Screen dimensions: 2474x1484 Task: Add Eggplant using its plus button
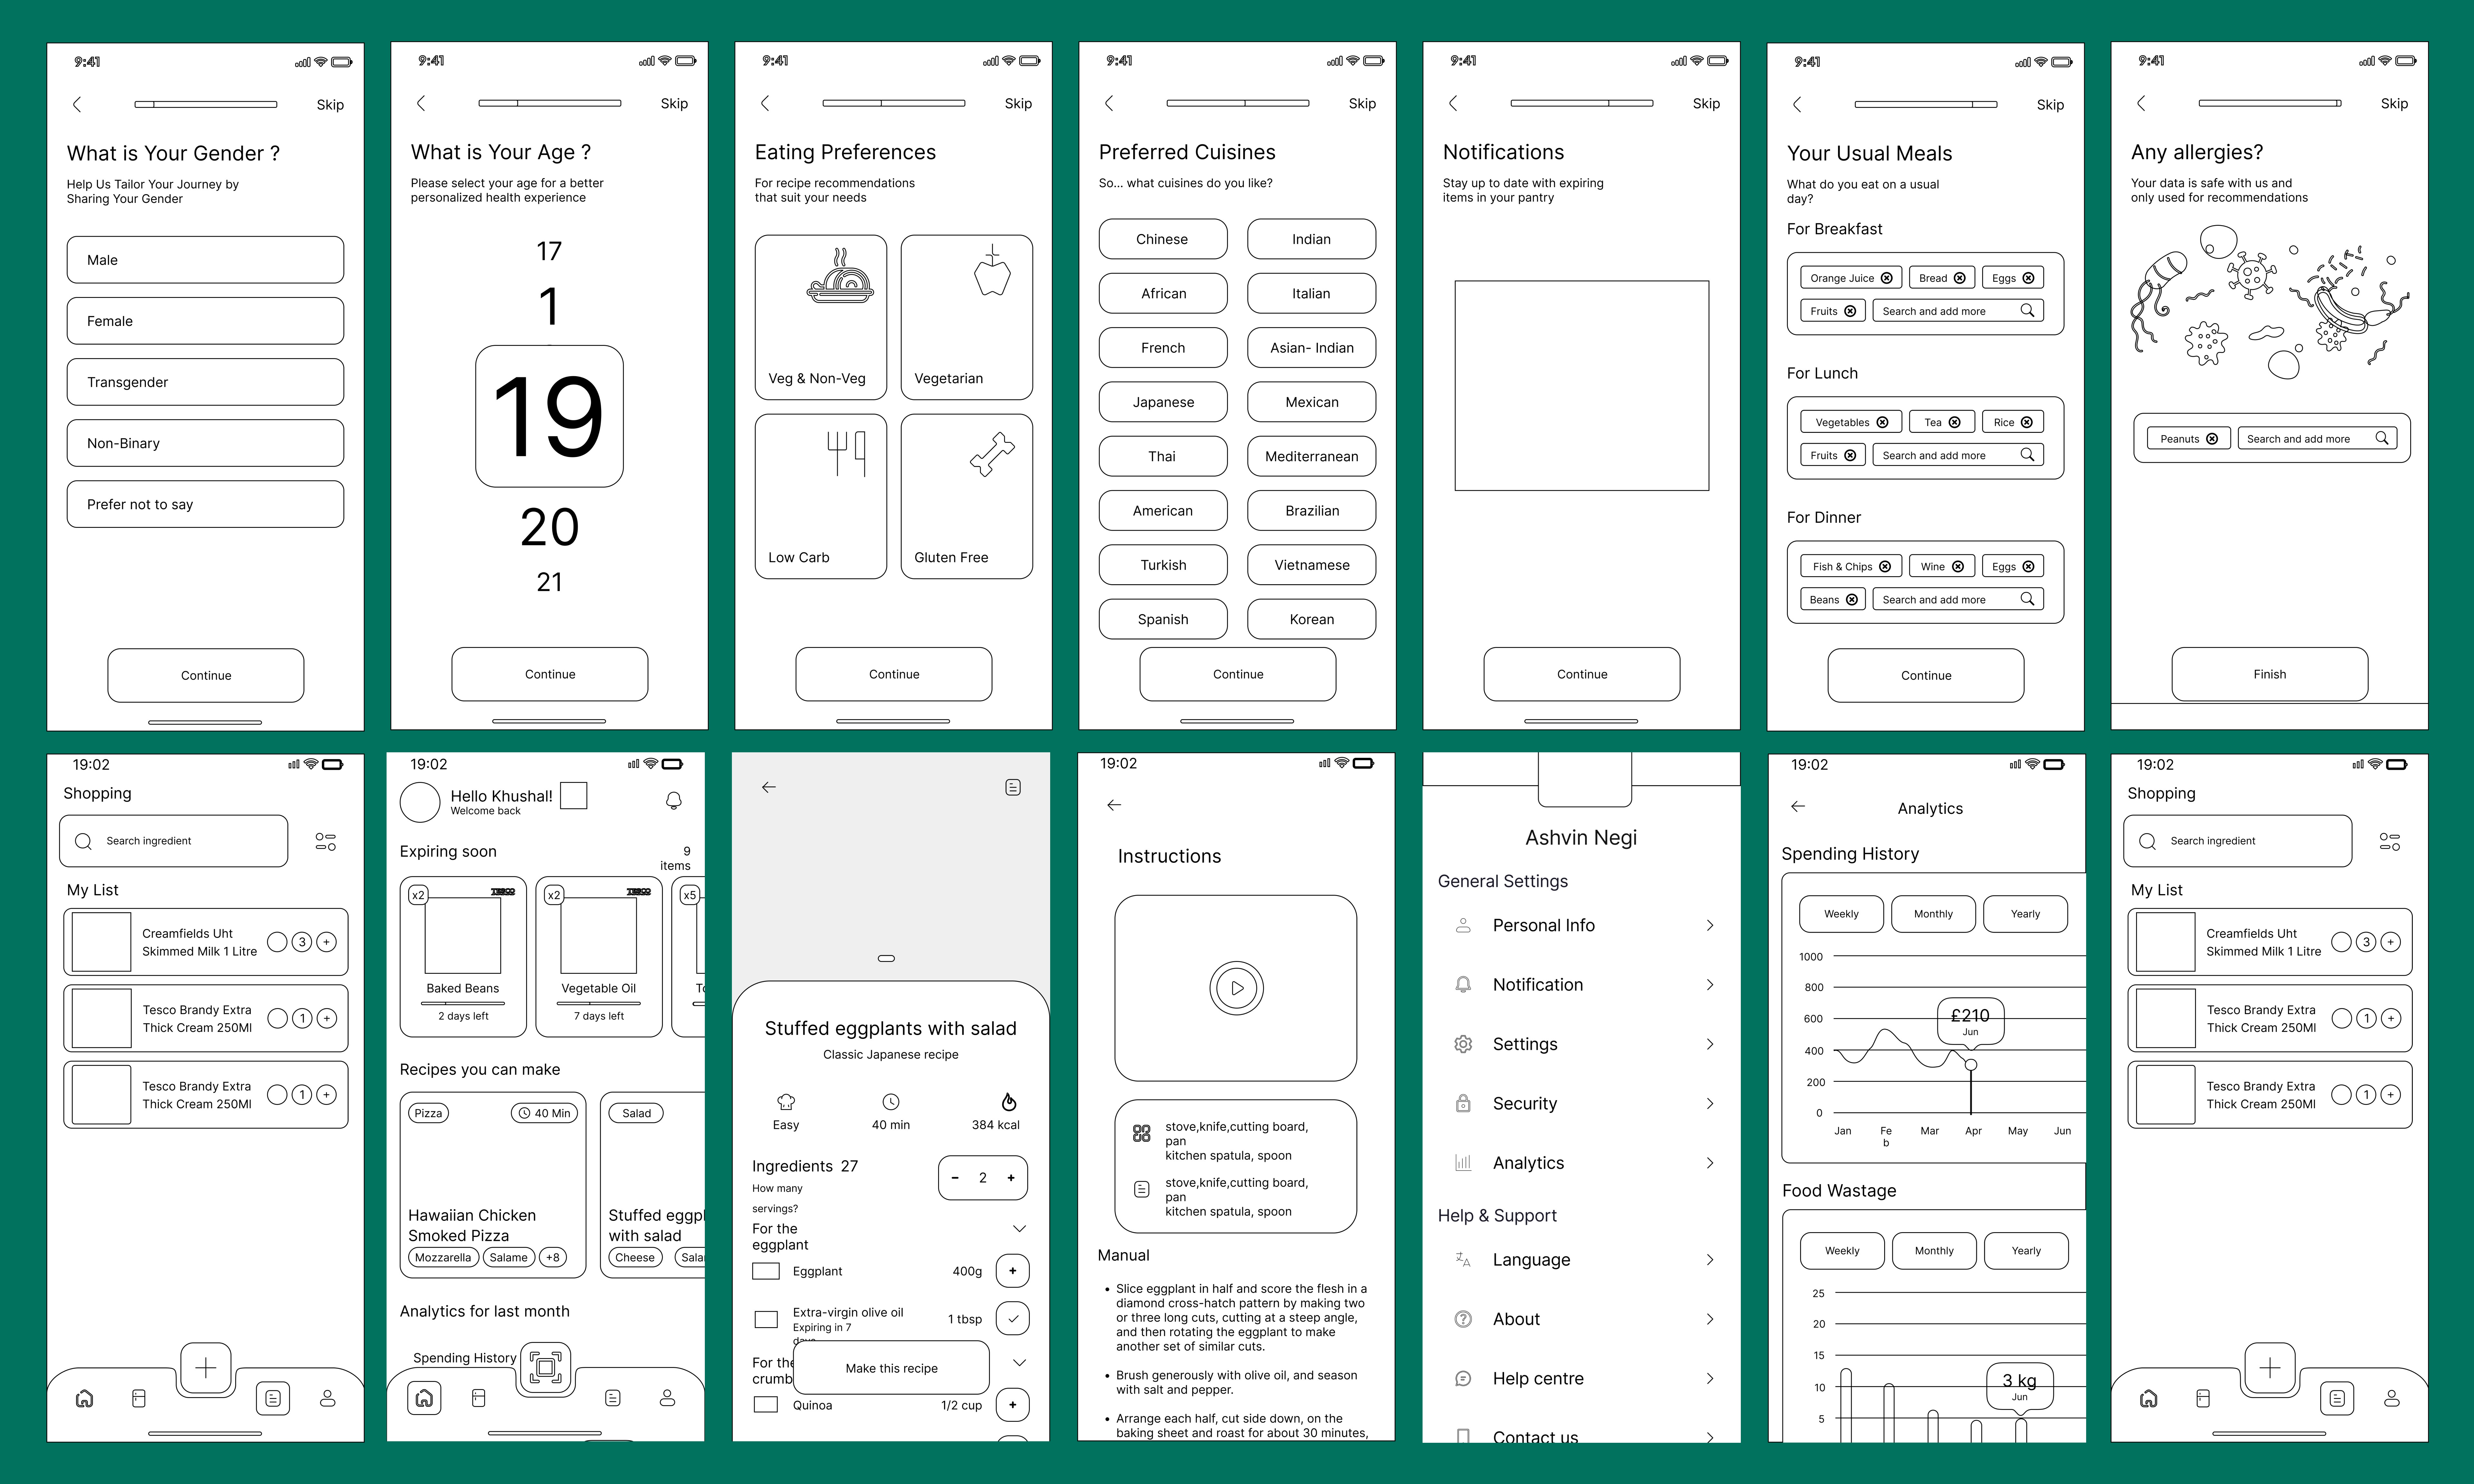coord(1013,1271)
